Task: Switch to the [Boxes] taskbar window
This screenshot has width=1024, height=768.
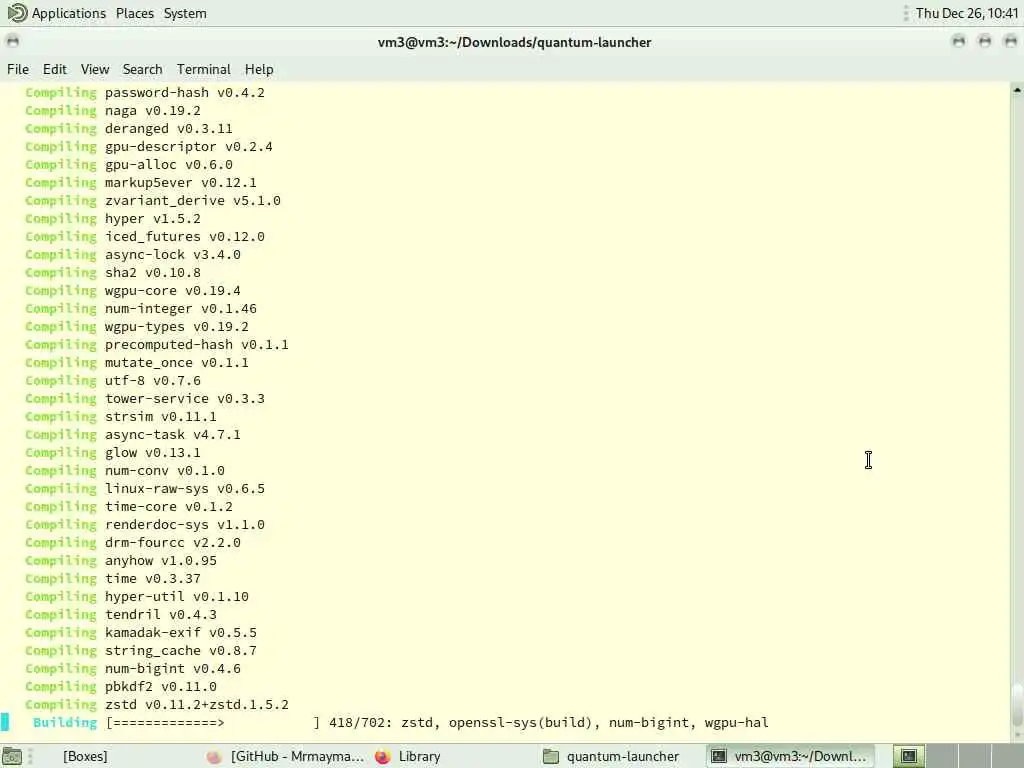Action: 85,756
